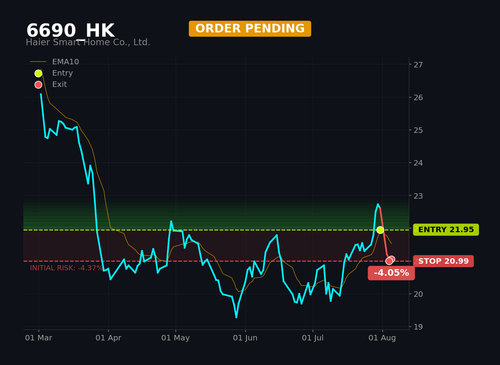The image size is (500, 365).
Task: Click the ORDER PENDING status badge
Action: (x=250, y=29)
